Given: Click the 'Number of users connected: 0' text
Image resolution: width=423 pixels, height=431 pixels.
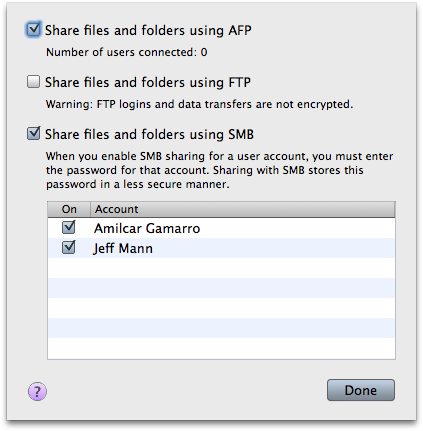Looking at the screenshot, I should (127, 52).
